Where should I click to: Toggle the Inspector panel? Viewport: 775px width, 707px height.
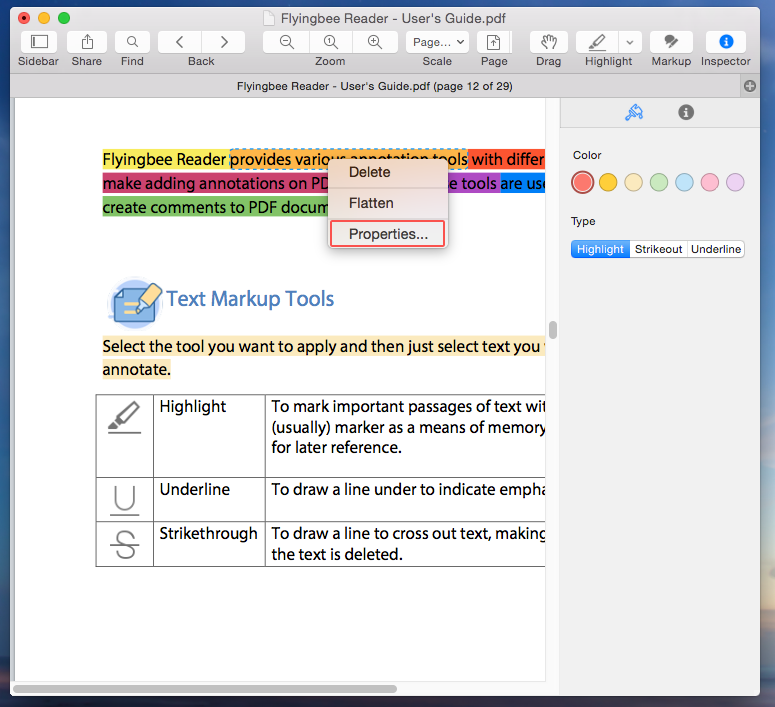(726, 42)
